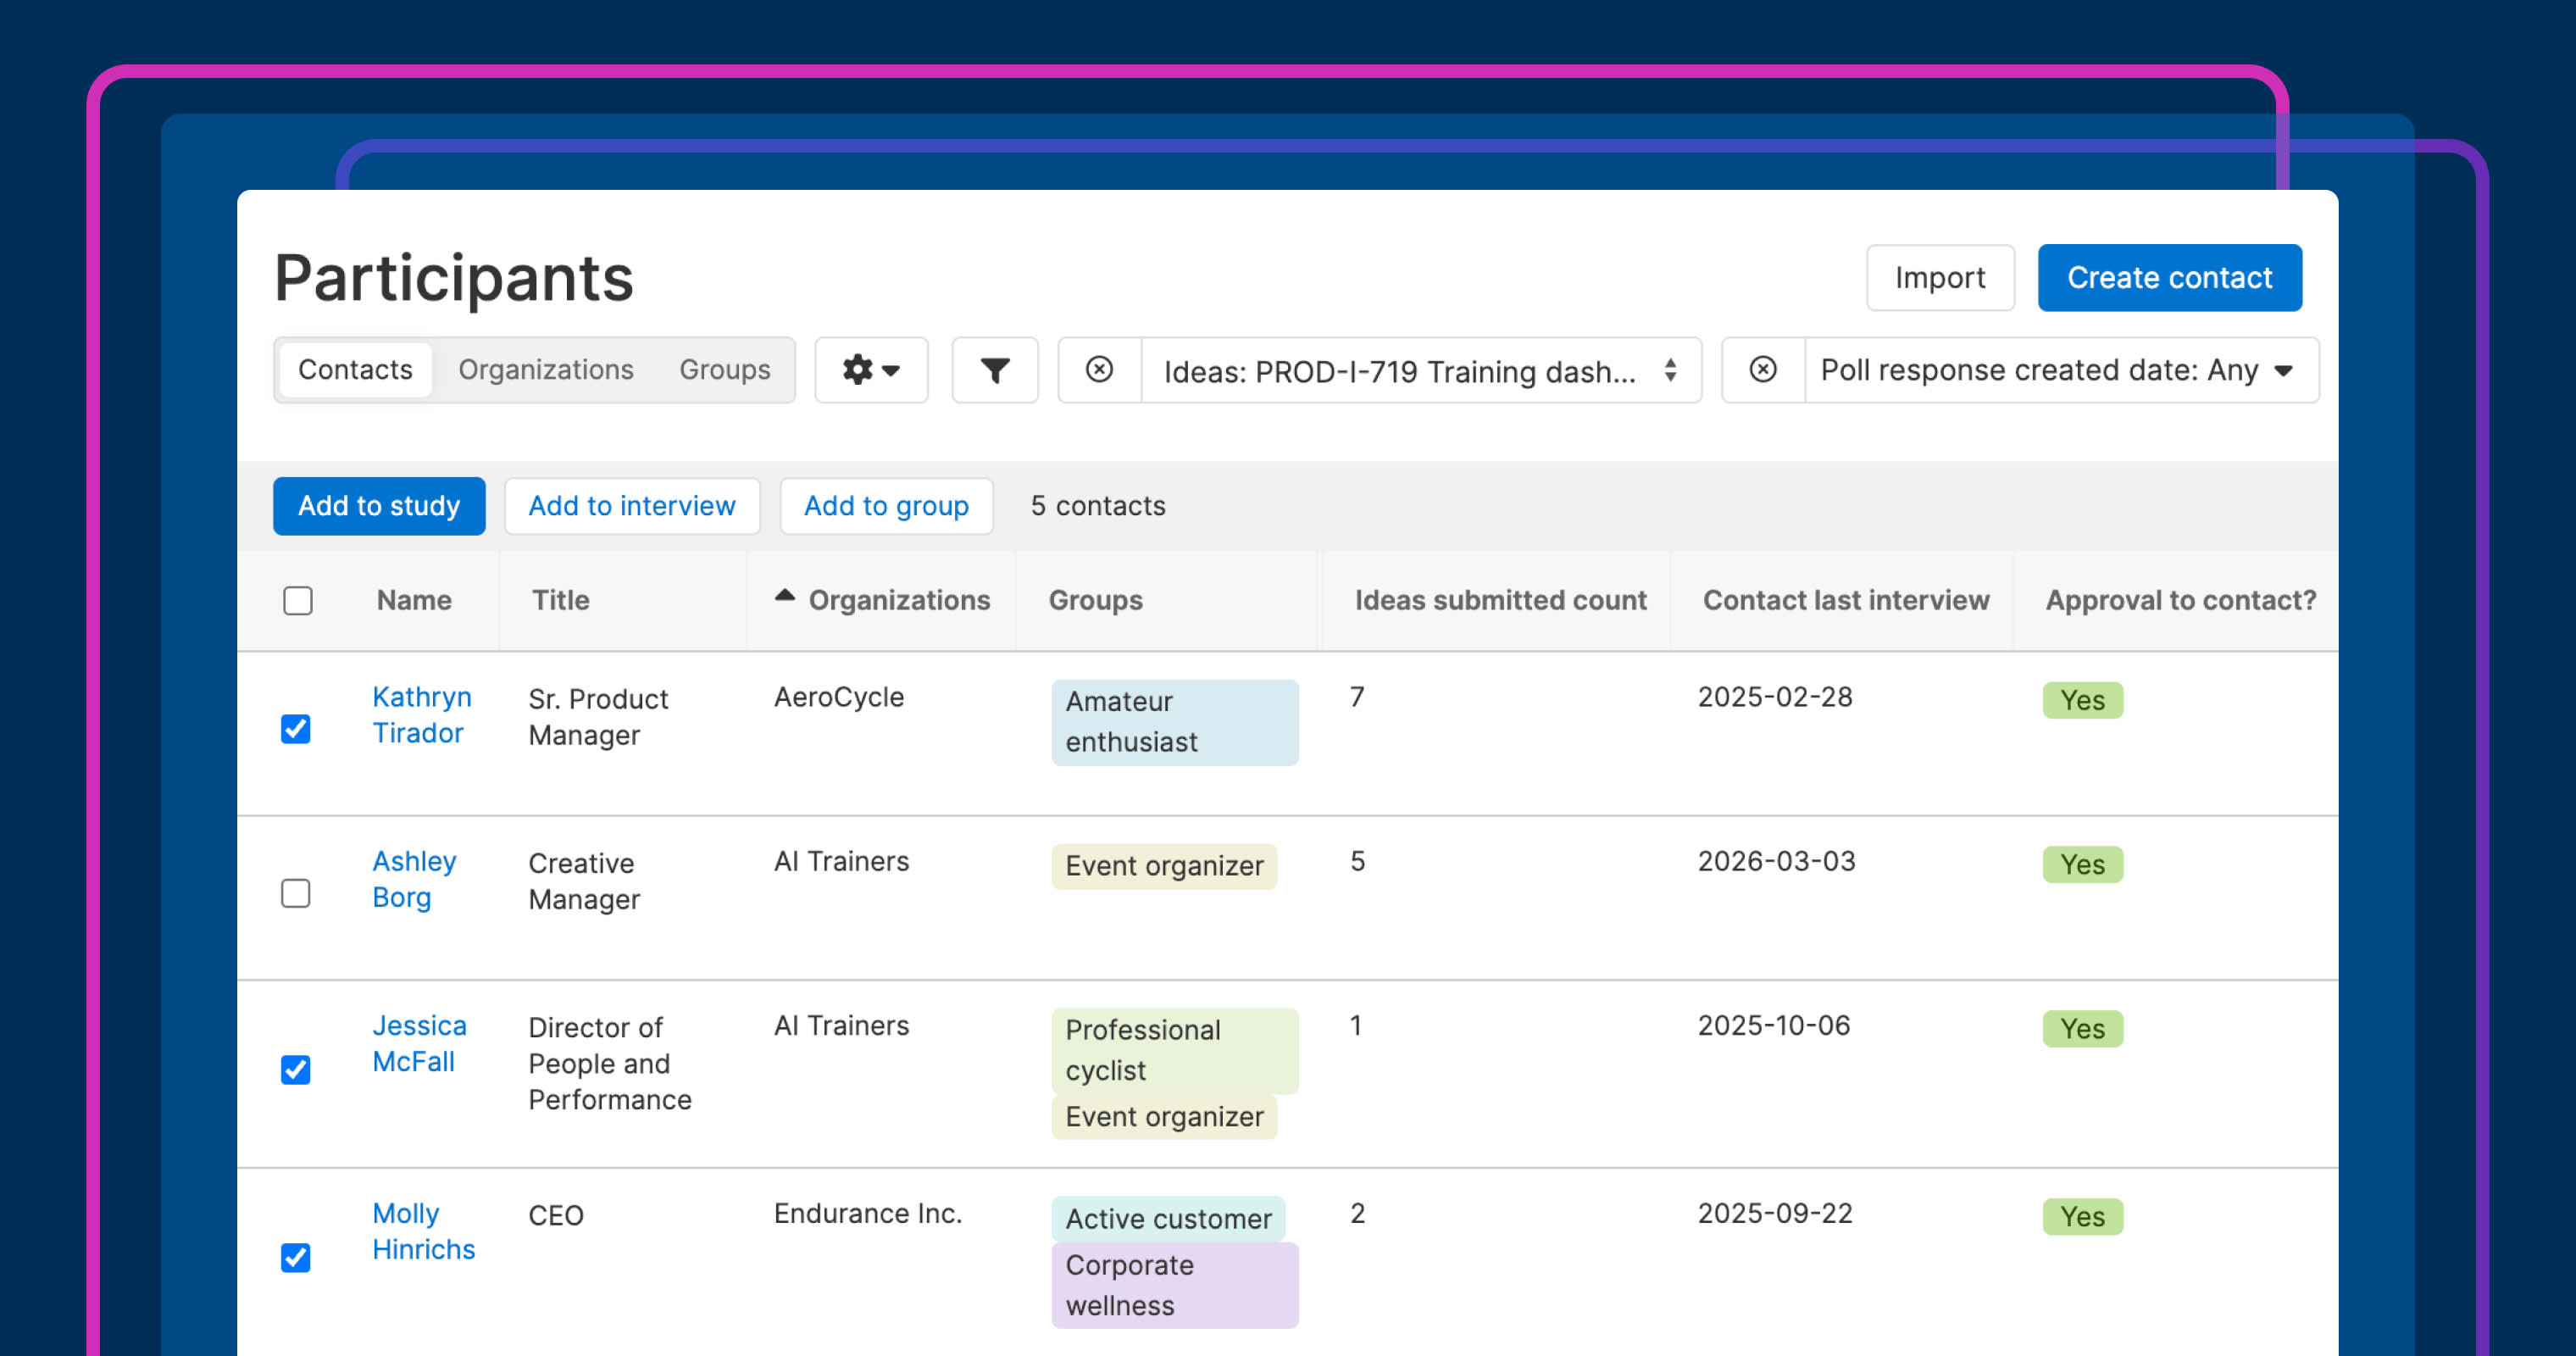Switch to the Organizations tab
This screenshot has height=1356, width=2576.
[546, 369]
